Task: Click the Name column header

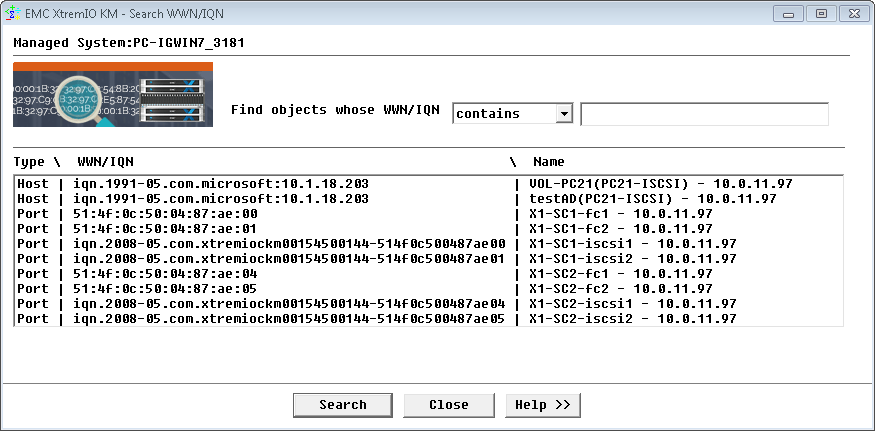Action: click(x=549, y=162)
